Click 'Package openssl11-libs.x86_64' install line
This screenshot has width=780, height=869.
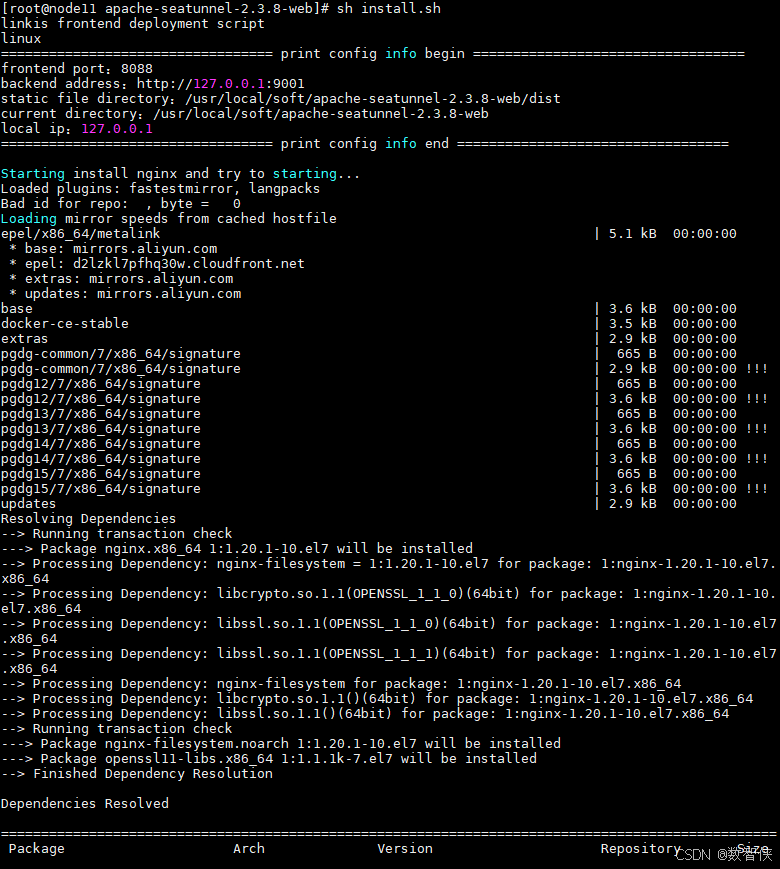coord(269,758)
